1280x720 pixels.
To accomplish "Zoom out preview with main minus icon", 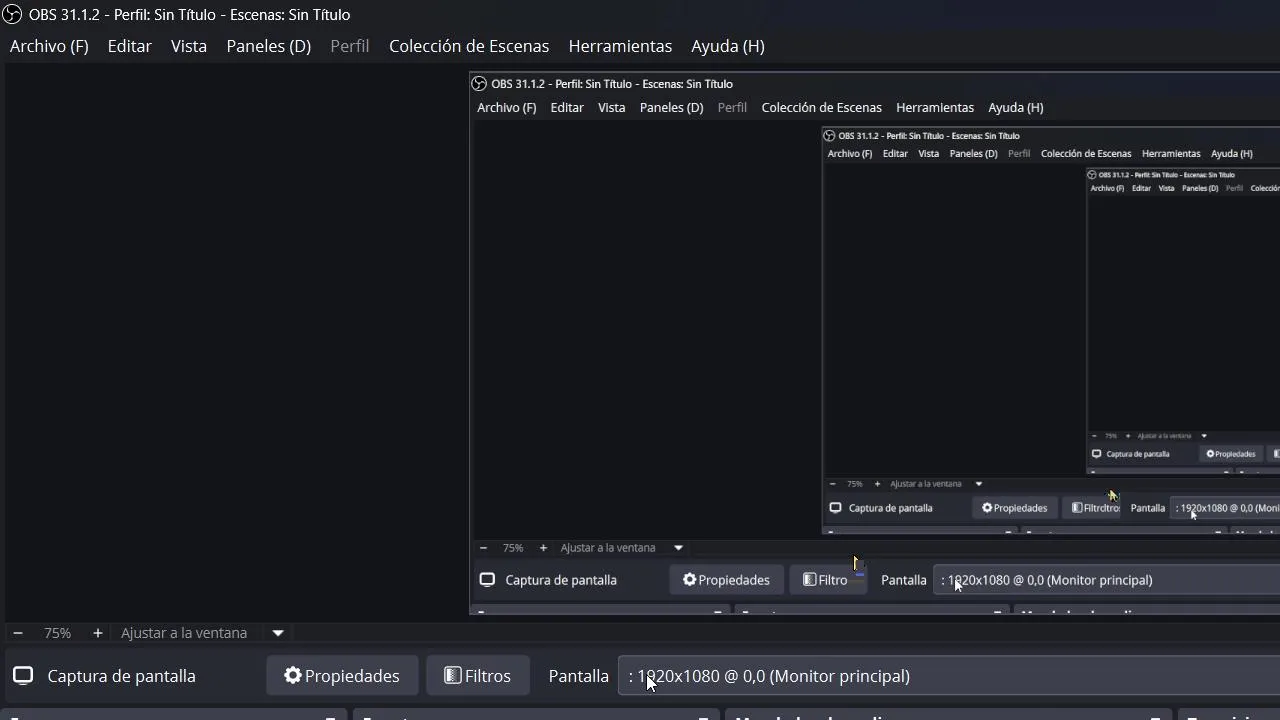I will click(x=18, y=633).
